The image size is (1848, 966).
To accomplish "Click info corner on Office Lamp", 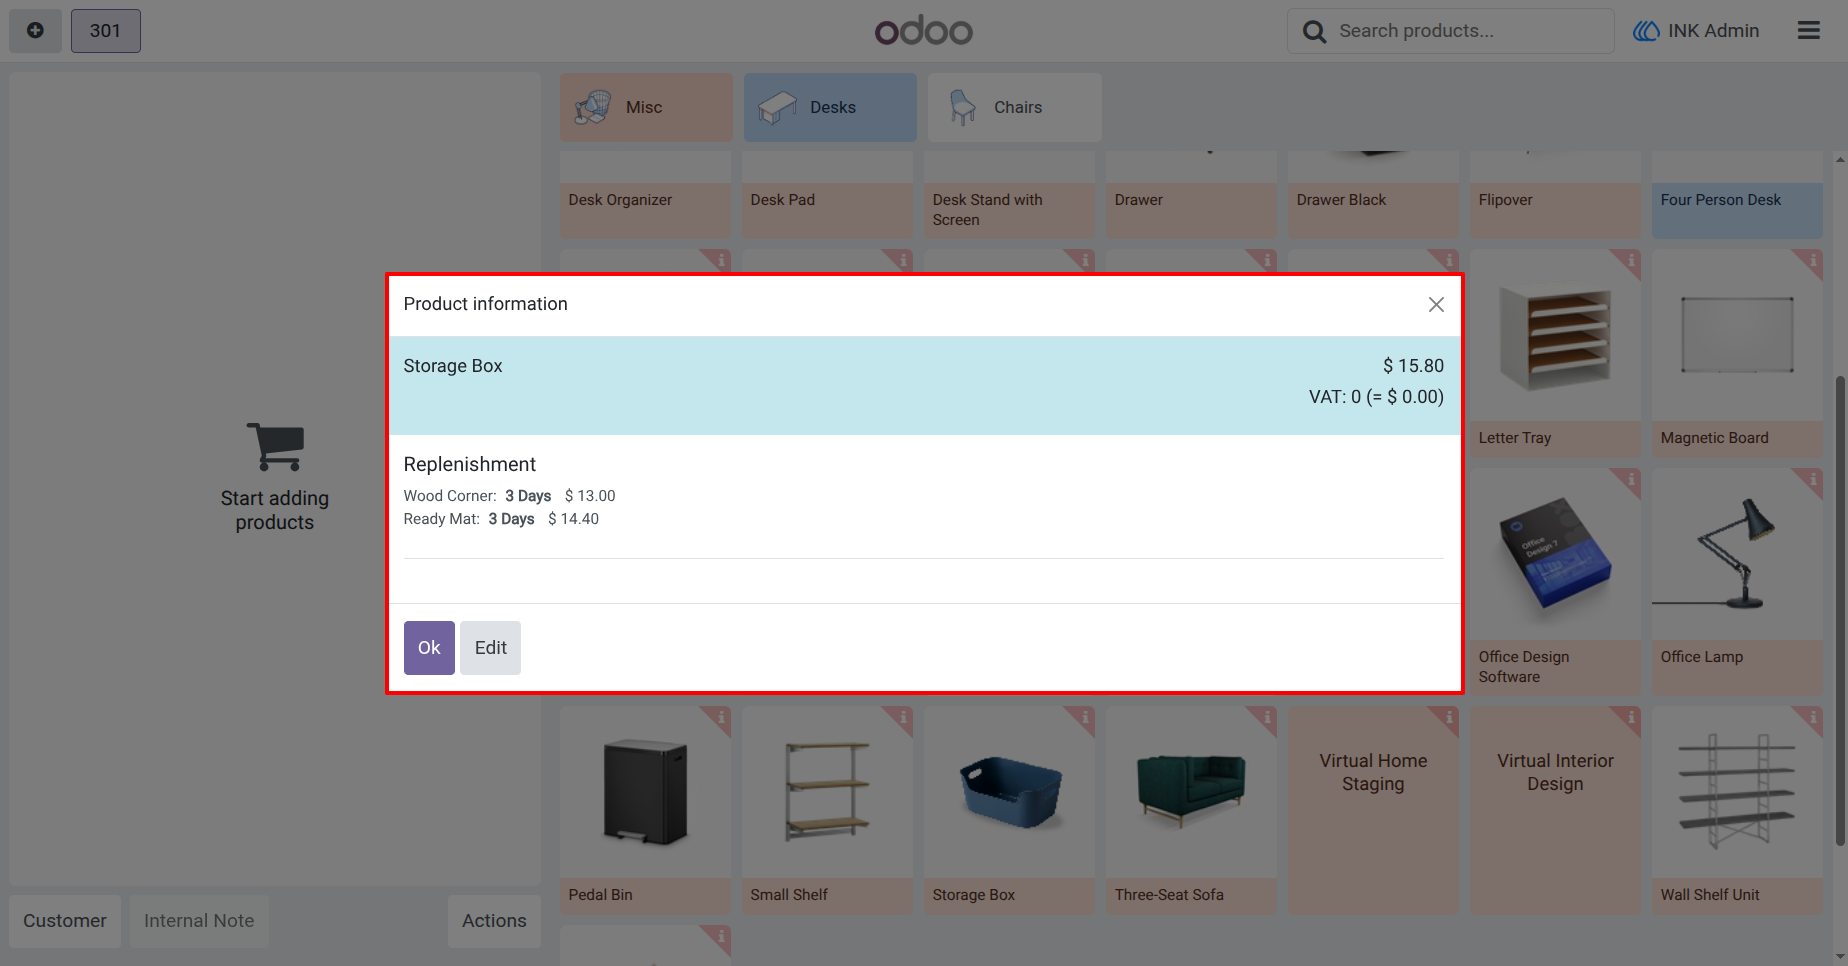I will [1812, 480].
